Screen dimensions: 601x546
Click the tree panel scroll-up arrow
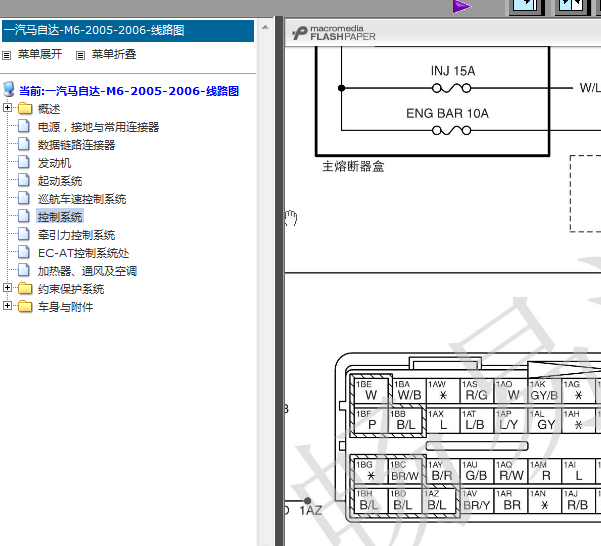tap(265, 28)
